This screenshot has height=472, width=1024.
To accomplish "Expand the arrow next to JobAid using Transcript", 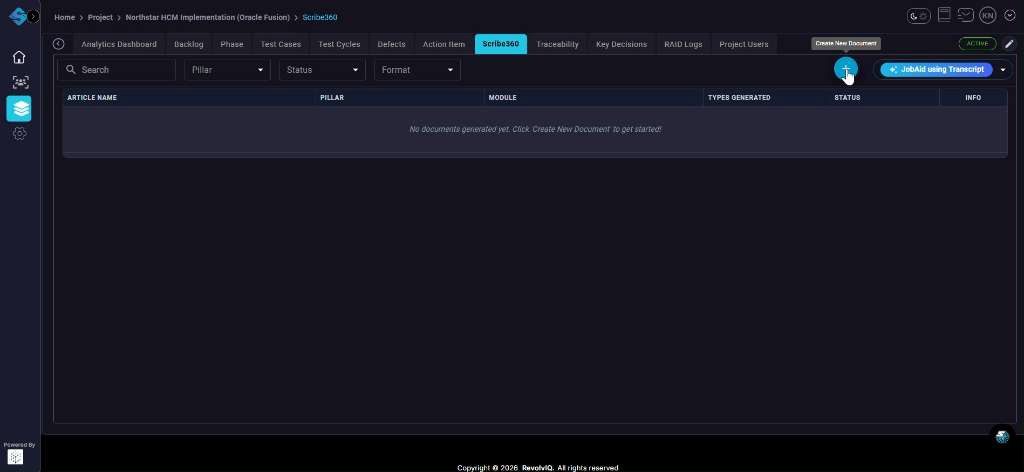I will click(x=1003, y=70).
